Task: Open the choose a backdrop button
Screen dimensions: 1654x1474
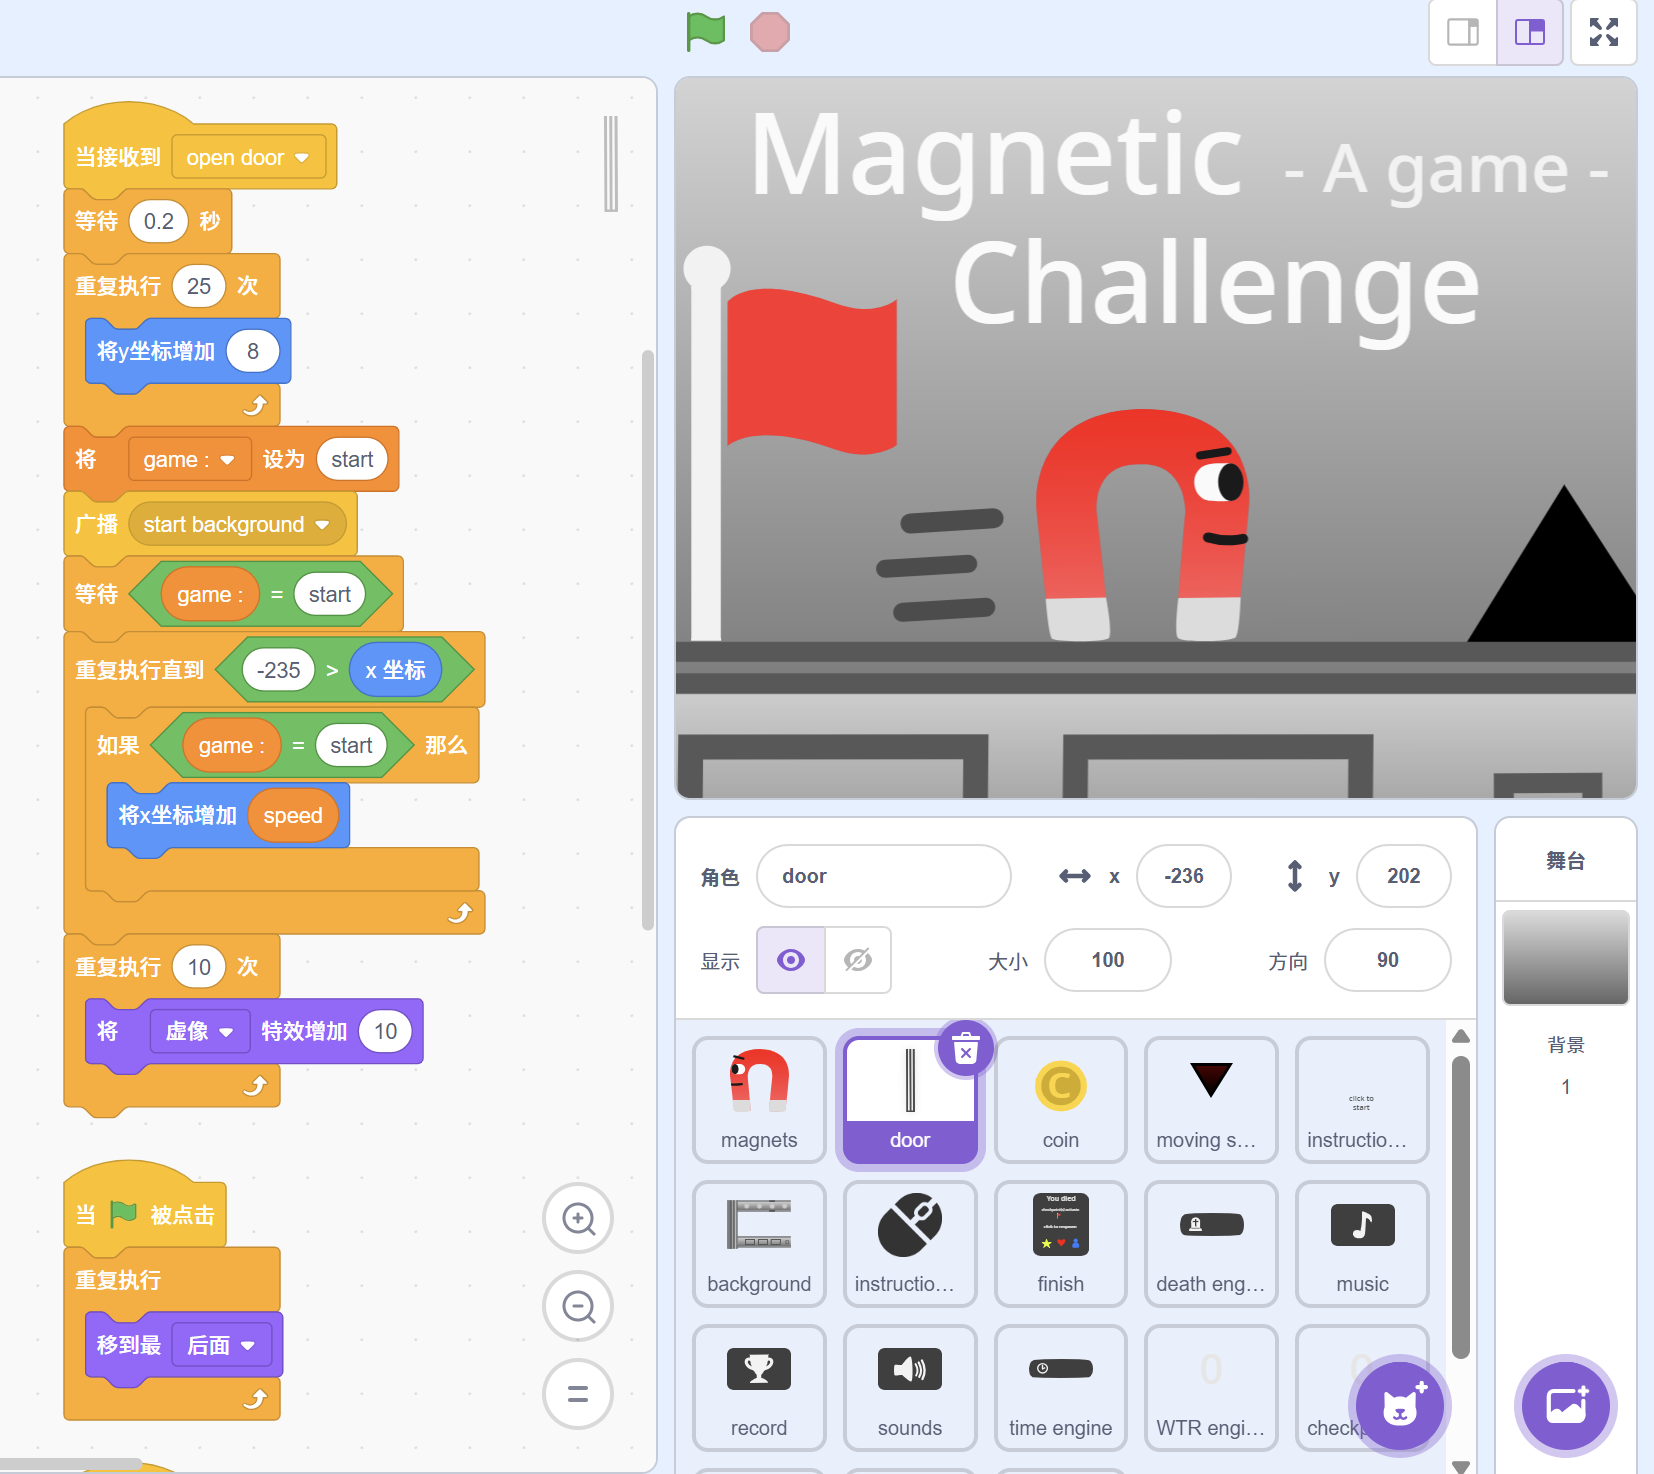Action: coord(1565,1406)
